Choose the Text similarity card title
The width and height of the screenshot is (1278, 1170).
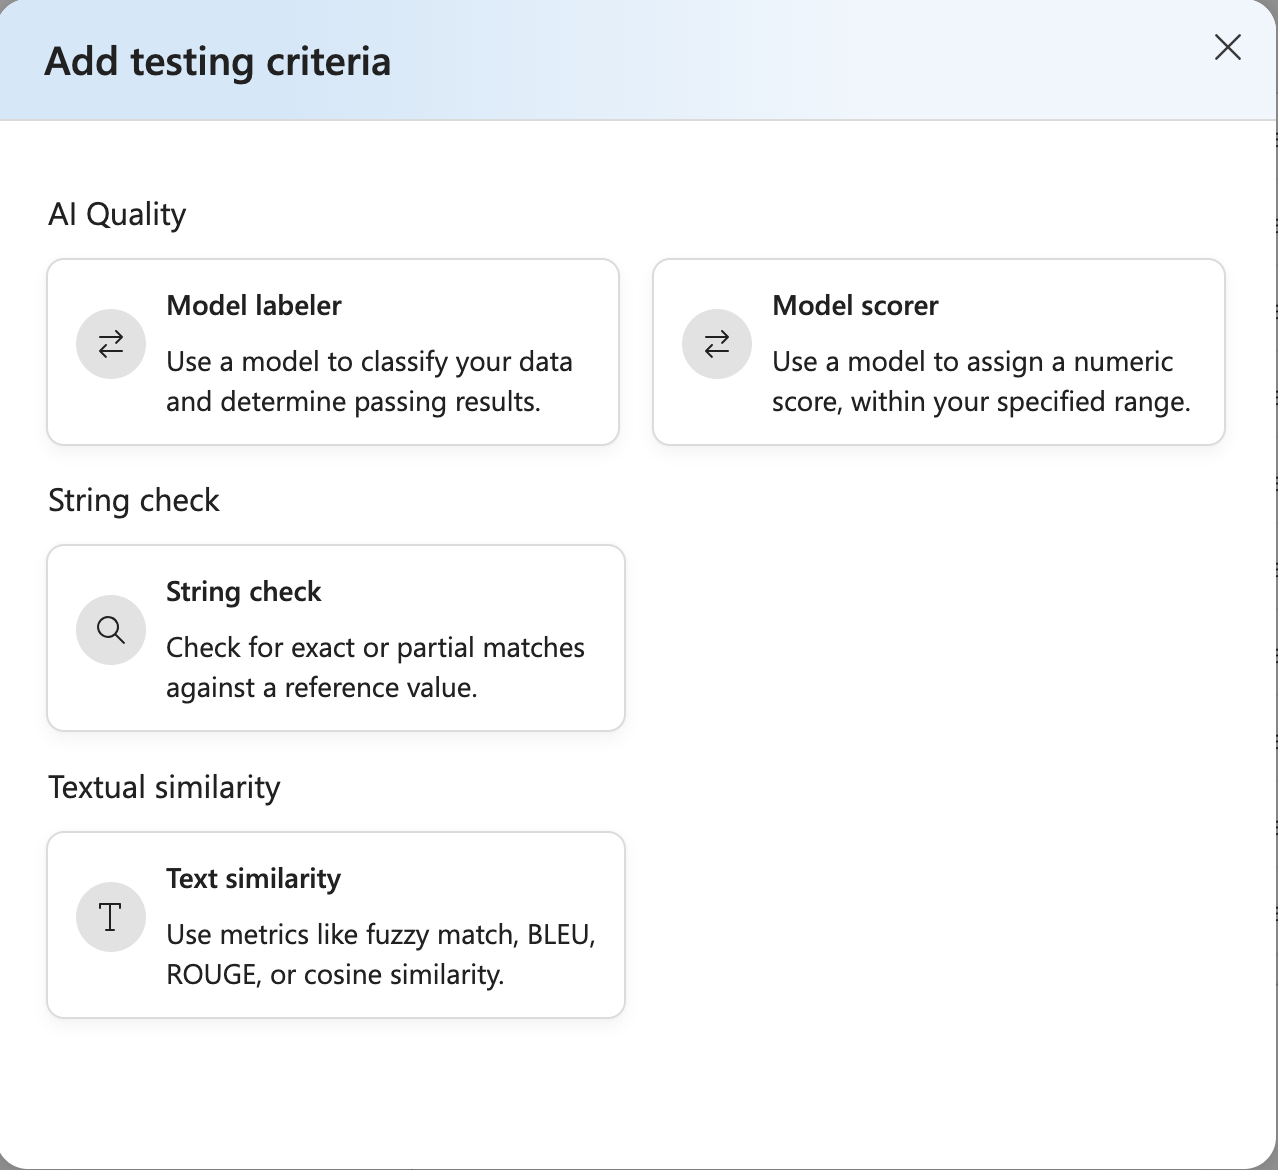254,878
